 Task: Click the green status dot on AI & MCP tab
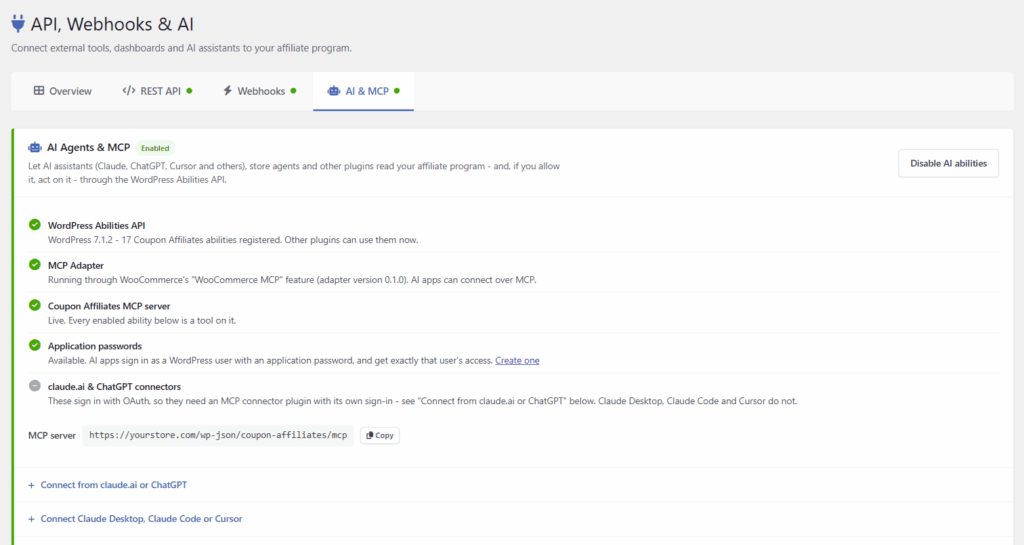click(x=397, y=91)
